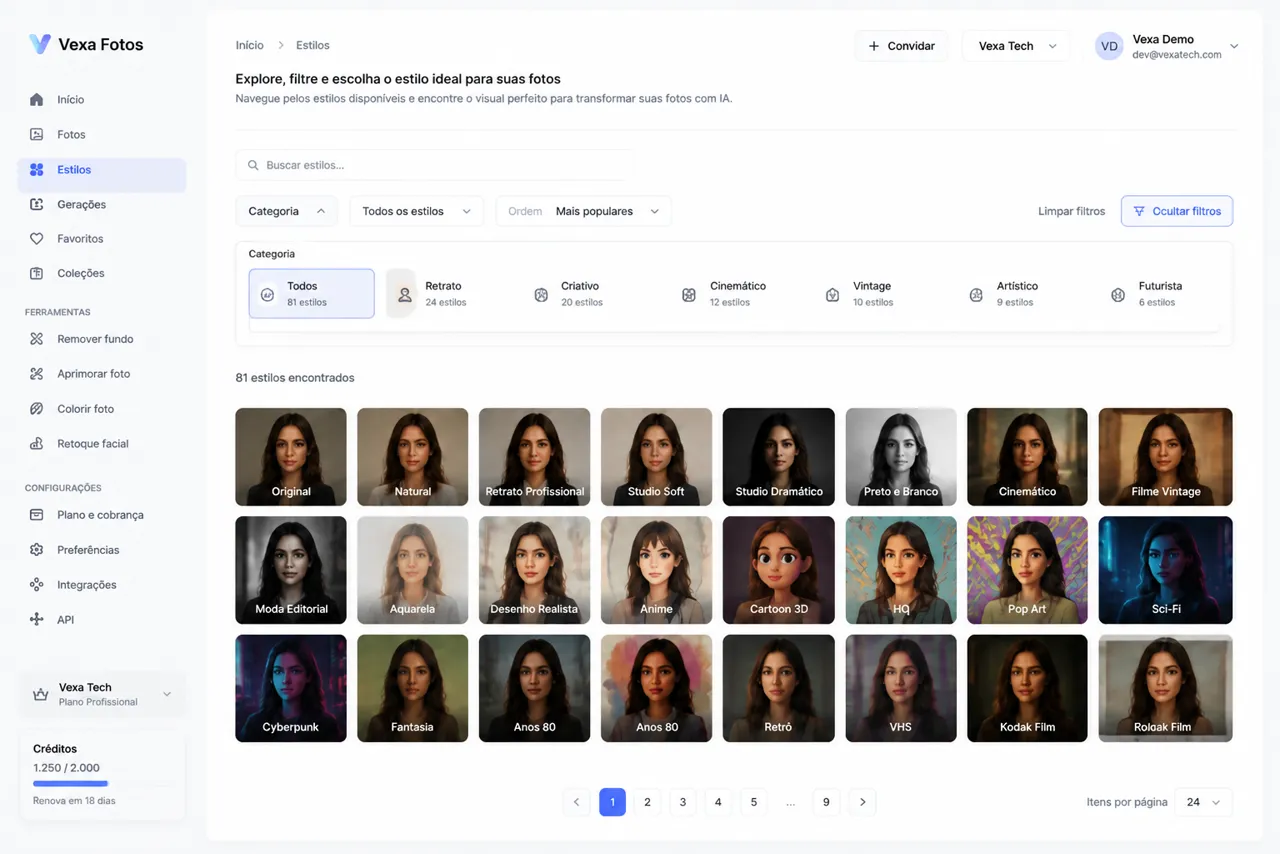Go to the next page arrow
Viewport: 1280px width, 854px height.
pyautogui.click(x=862, y=802)
